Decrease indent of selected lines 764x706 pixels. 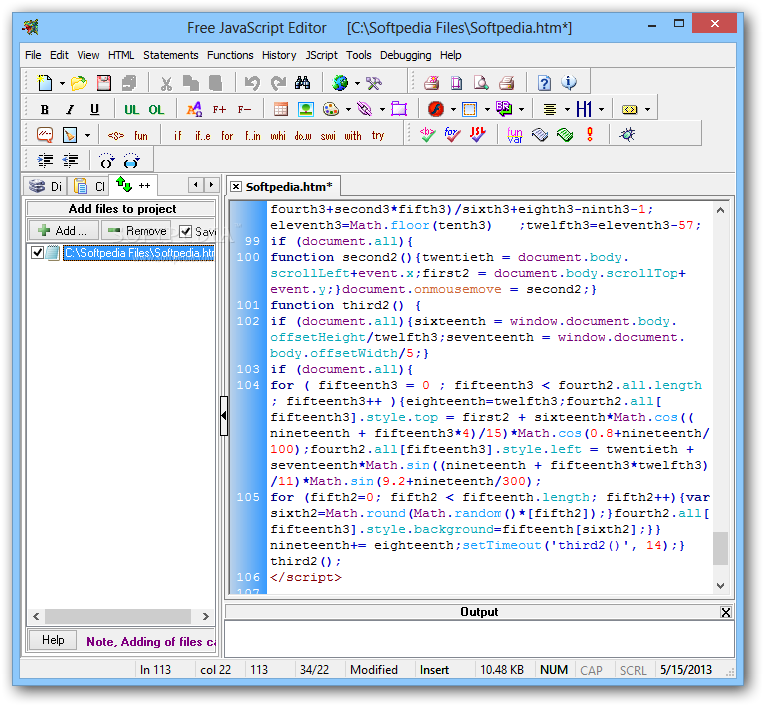pos(70,160)
